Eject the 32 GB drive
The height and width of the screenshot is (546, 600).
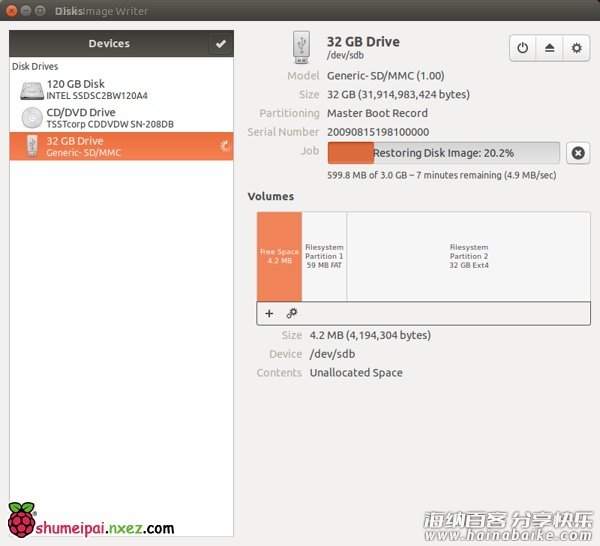tap(549, 47)
